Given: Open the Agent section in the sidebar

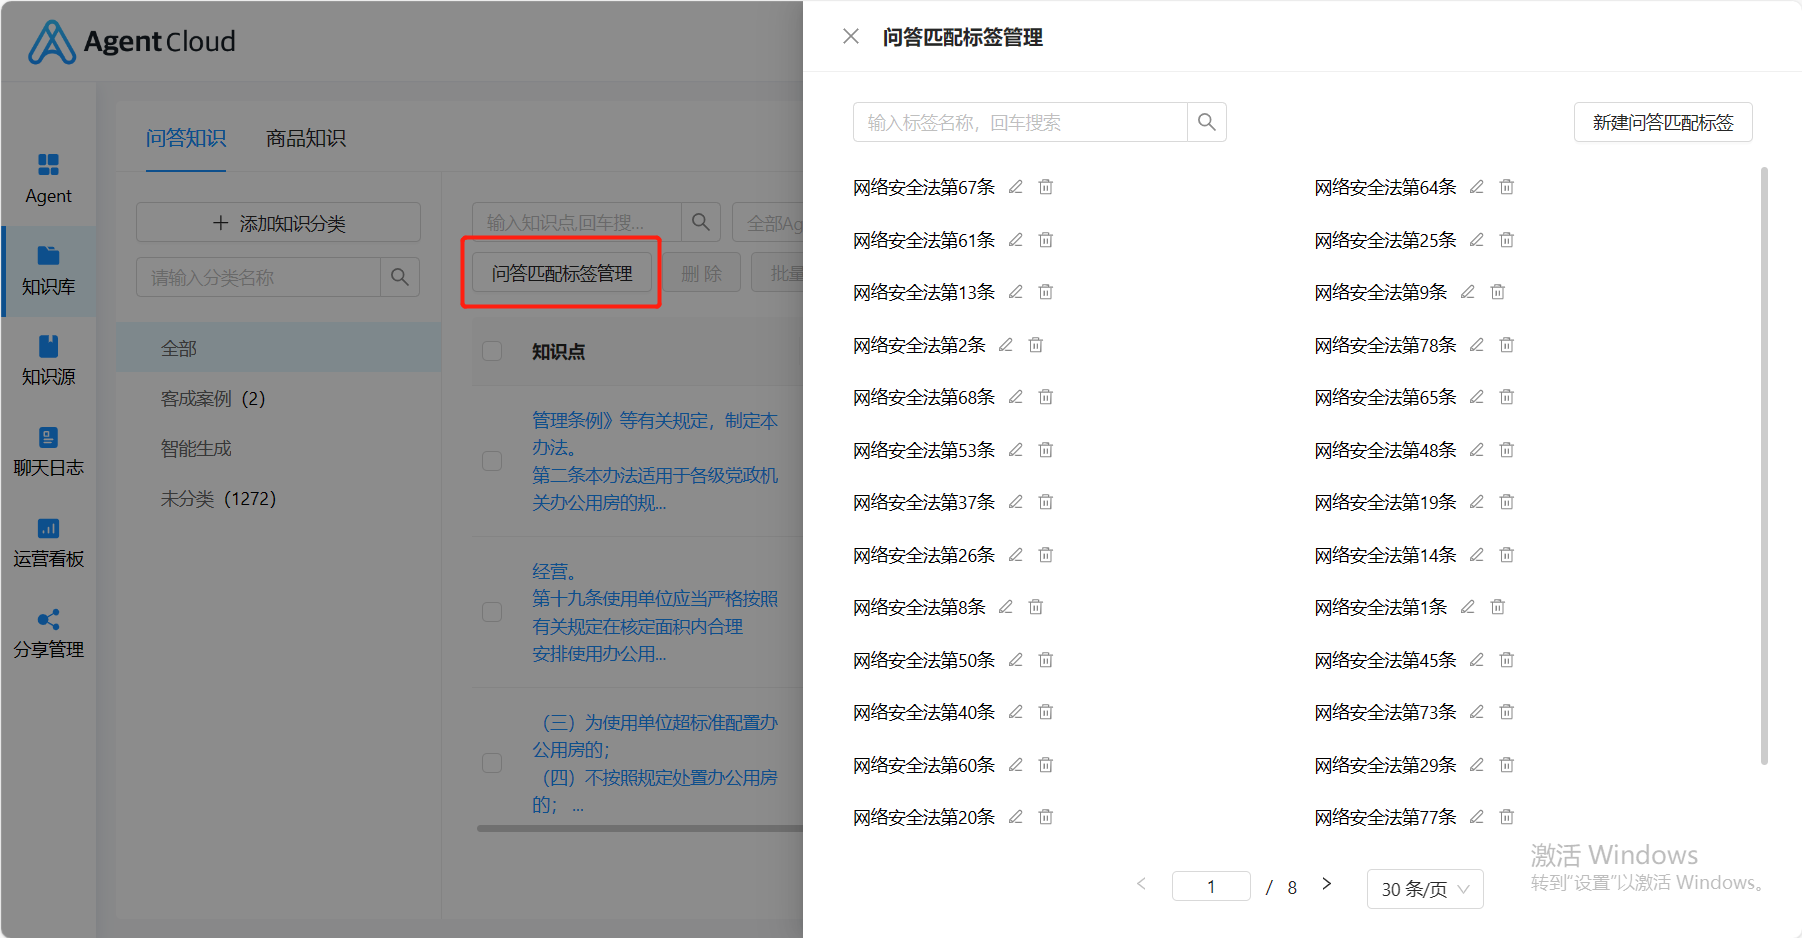Looking at the screenshot, I should [48, 179].
